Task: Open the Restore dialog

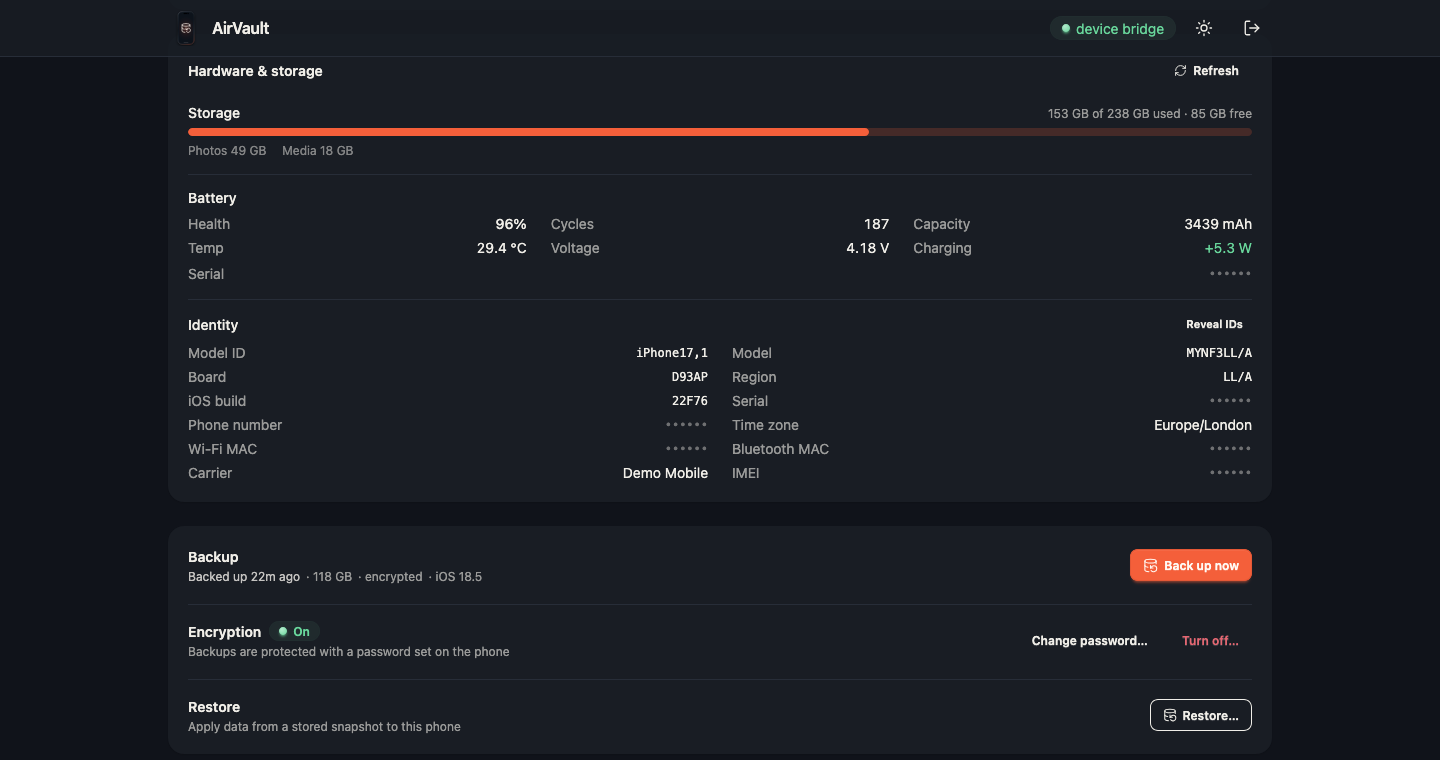Action: click(x=1201, y=716)
